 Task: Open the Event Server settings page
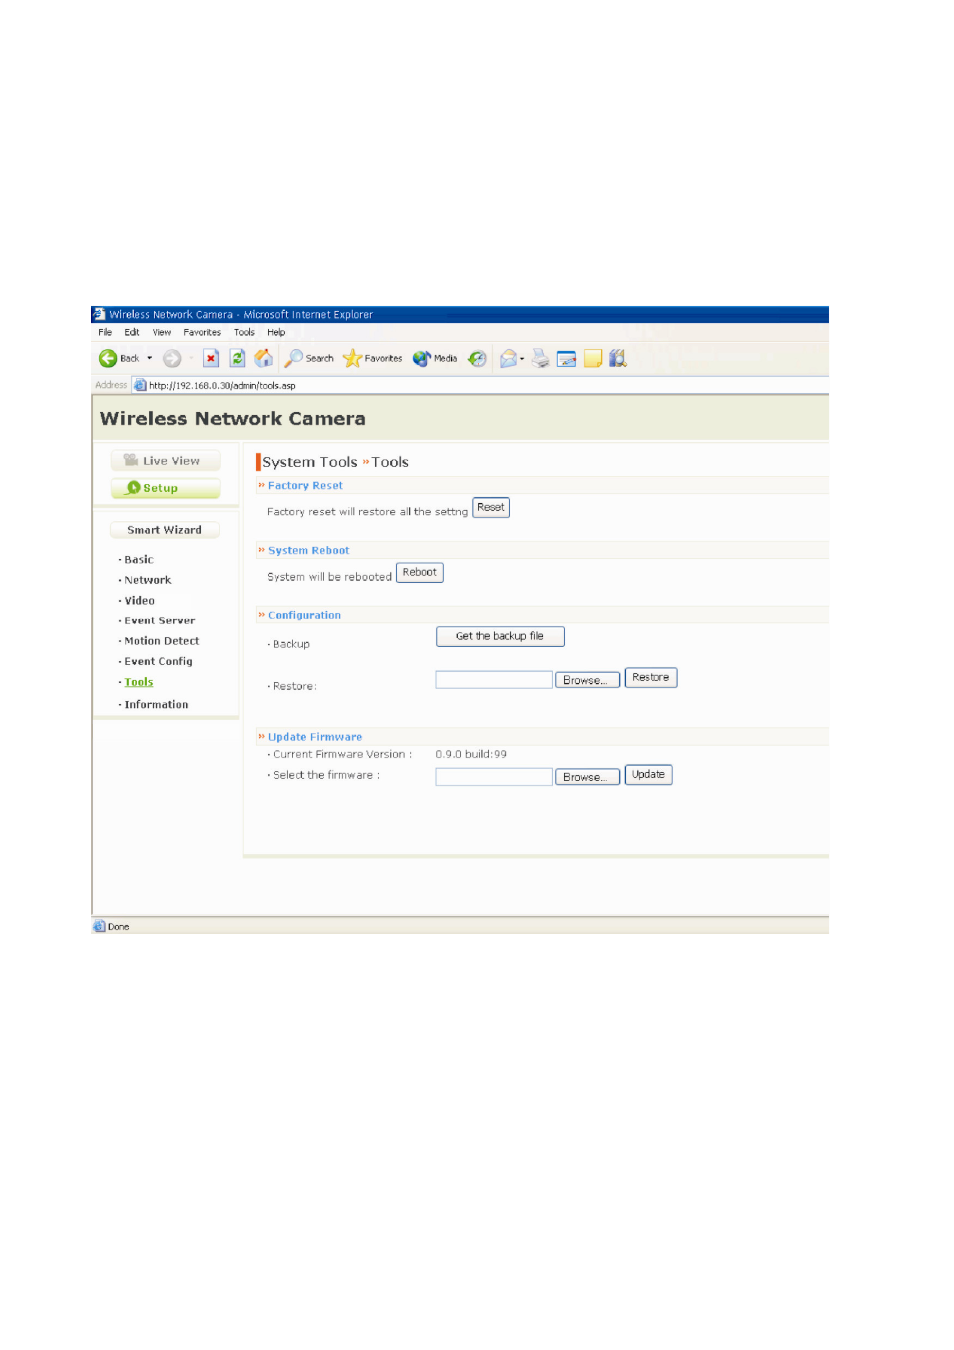pos(160,621)
